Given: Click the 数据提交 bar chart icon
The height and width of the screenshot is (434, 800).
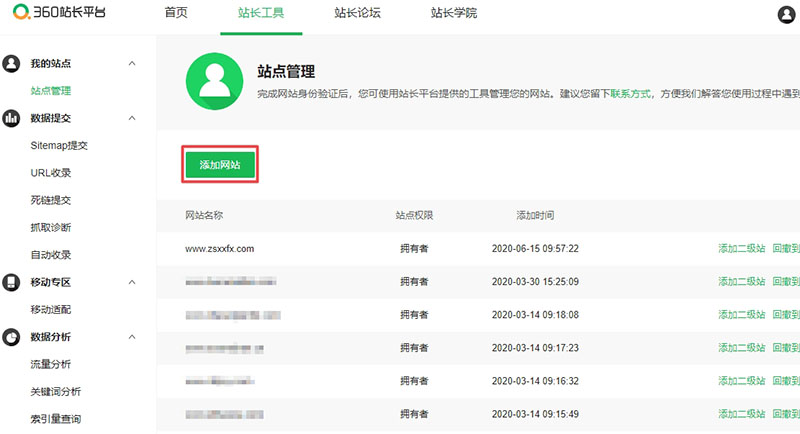Looking at the screenshot, I should coord(11,118).
